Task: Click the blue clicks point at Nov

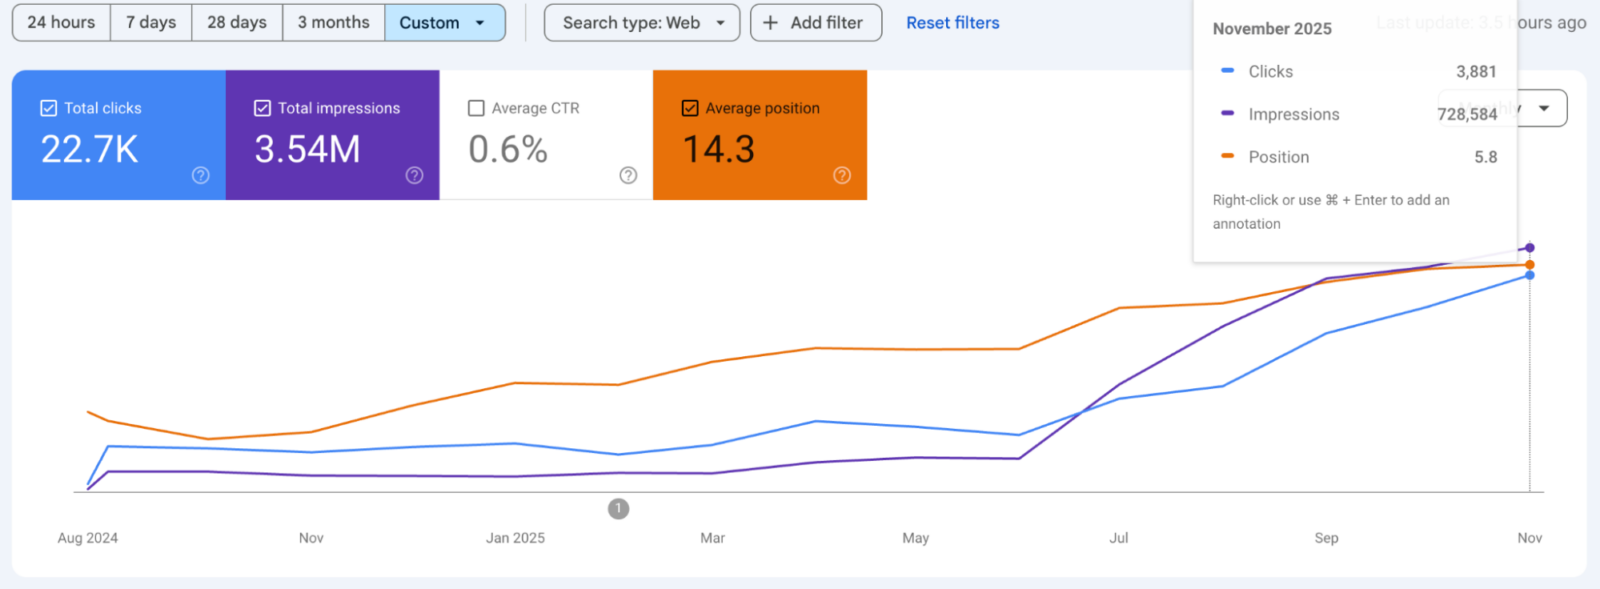Action: tap(1530, 275)
